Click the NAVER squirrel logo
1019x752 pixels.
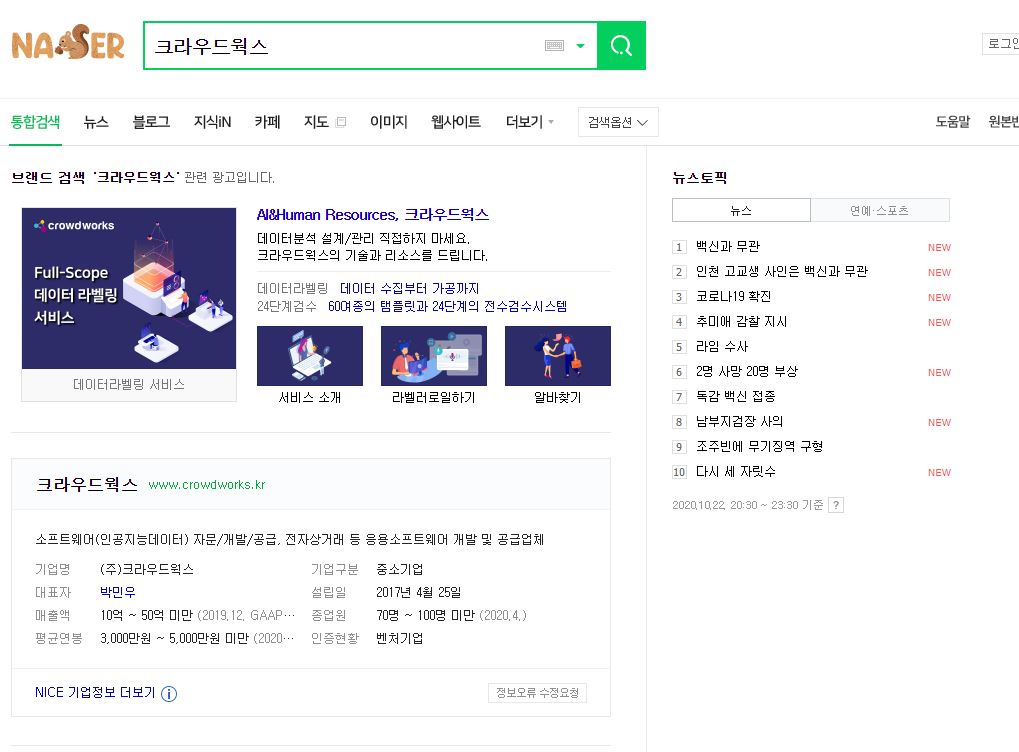68,44
